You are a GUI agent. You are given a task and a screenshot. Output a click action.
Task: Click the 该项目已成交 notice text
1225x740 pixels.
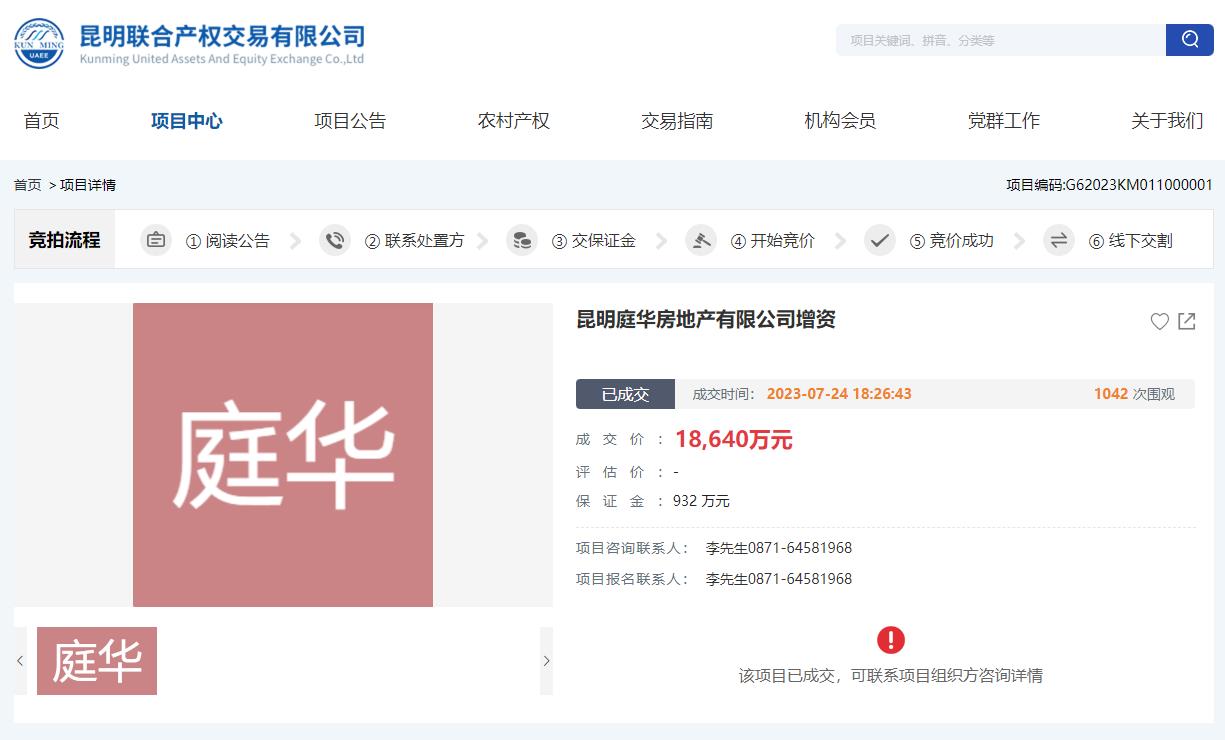pos(891,676)
